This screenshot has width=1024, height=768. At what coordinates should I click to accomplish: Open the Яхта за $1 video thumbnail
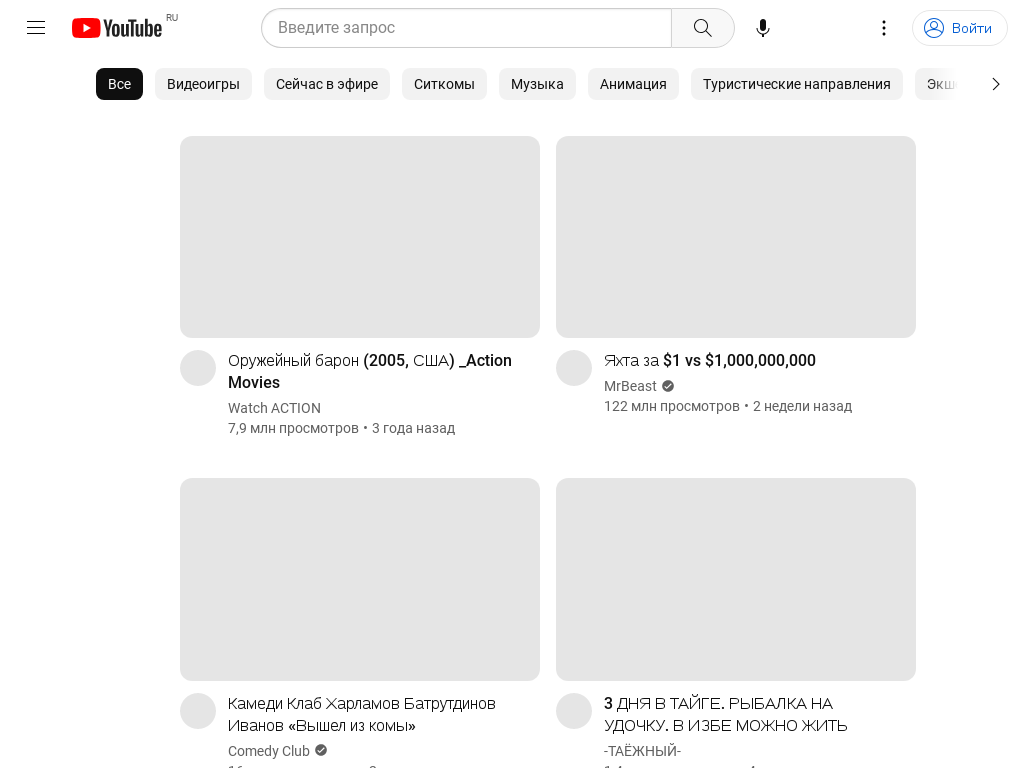tap(736, 237)
